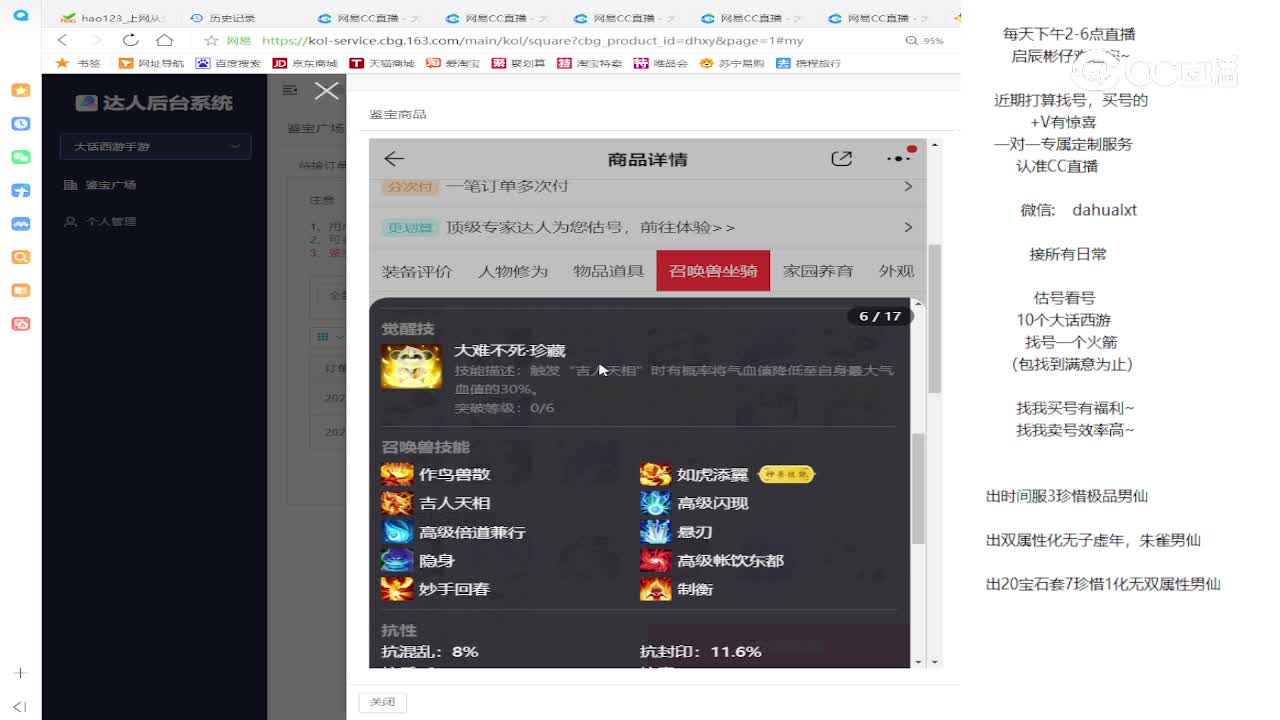The height and width of the screenshot is (720, 1280).
Task: Toggle the sidebar collapse menu icon
Action: point(290,90)
